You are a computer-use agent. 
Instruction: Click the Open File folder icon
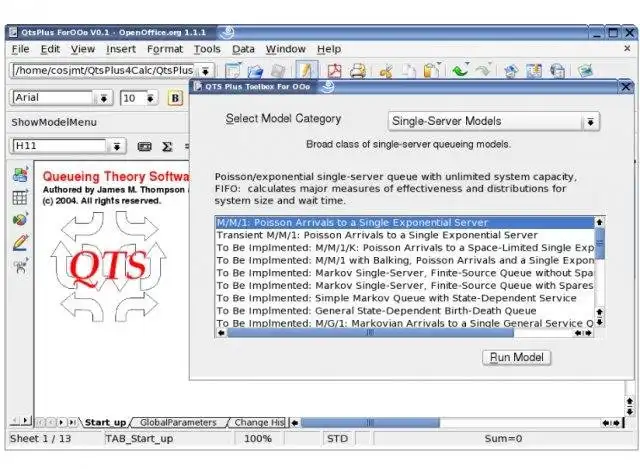256,71
